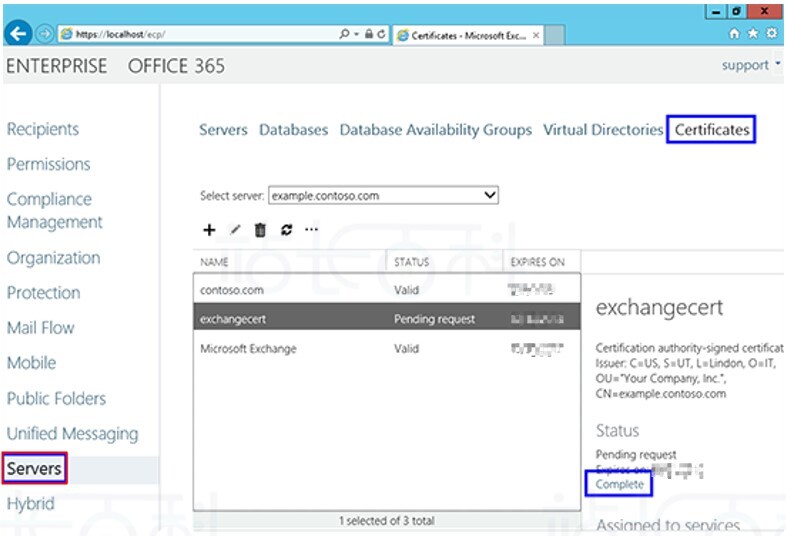Open a new blank browser tab
786x536 pixels.
pyautogui.click(x=555, y=35)
